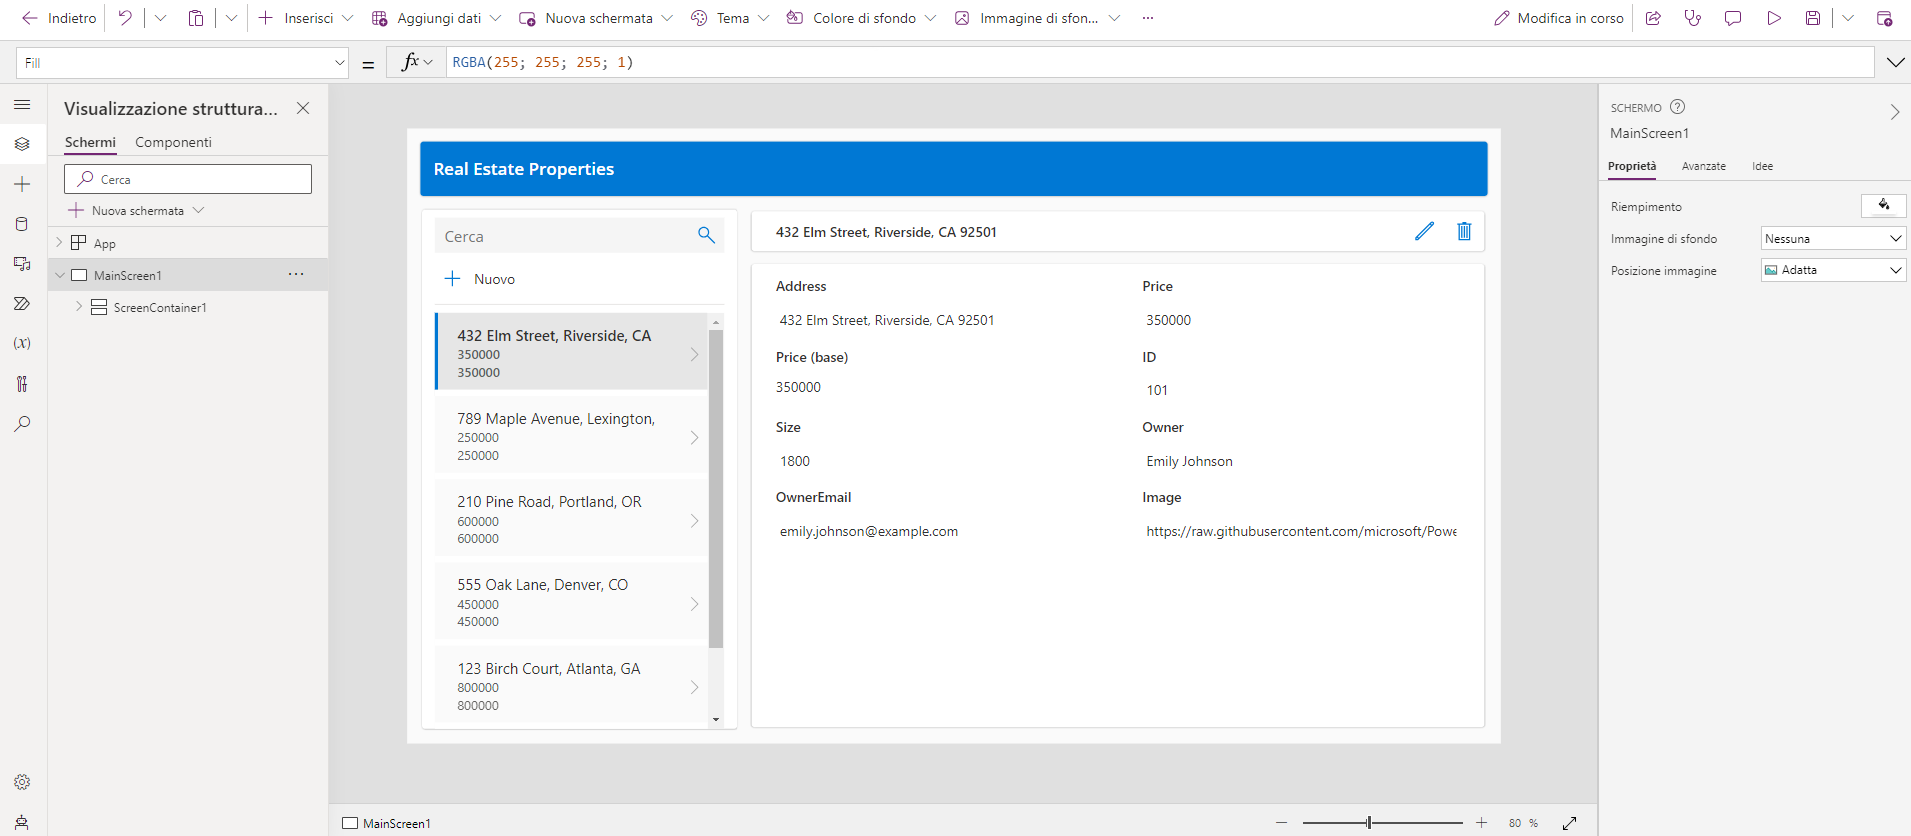Select 210 Pine Road, Portland item
This screenshot has height=836, width=1911.
pyautogui.click(x=571, y=519)
